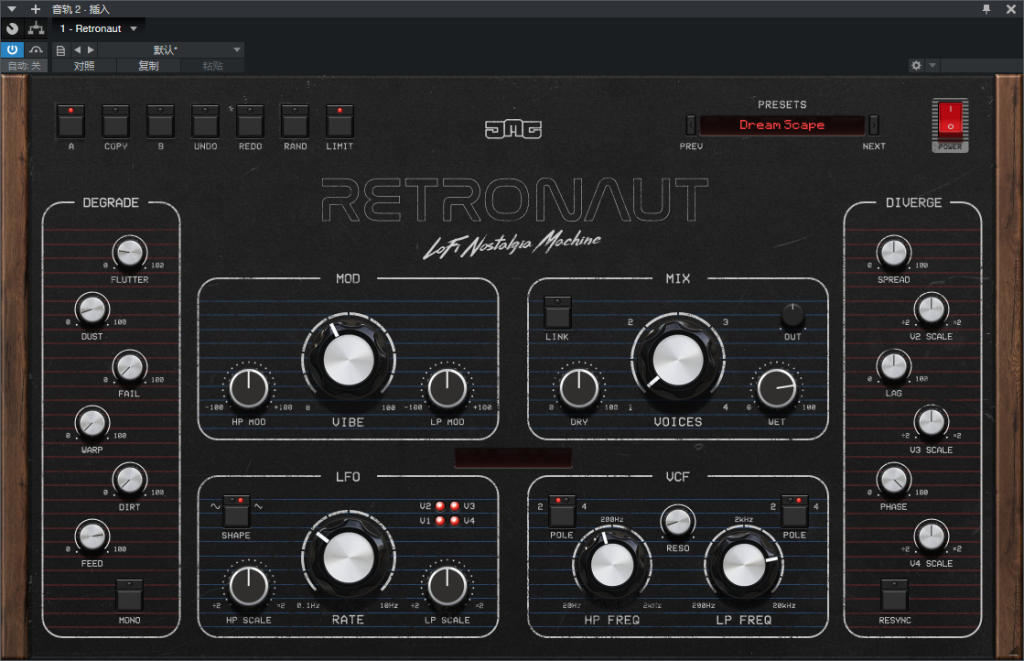The width and height of the screenshot is (1024, 661).
Task: Click the LFO RATE knob
Action: (349, 558)
